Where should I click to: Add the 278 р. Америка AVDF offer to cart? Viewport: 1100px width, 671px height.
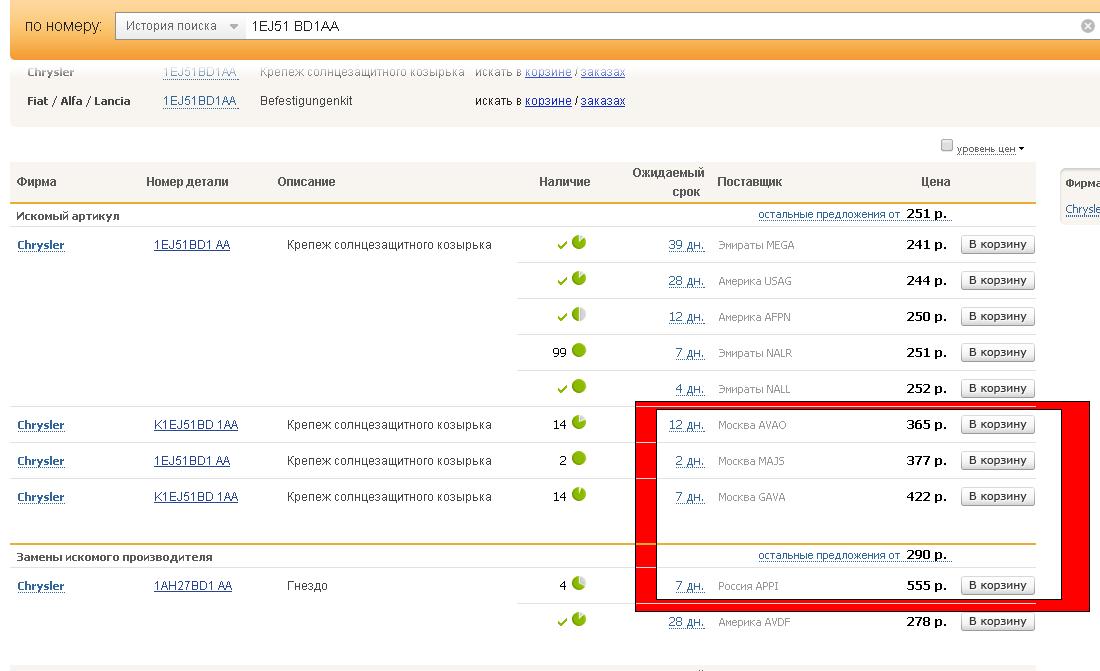point(998,621)
